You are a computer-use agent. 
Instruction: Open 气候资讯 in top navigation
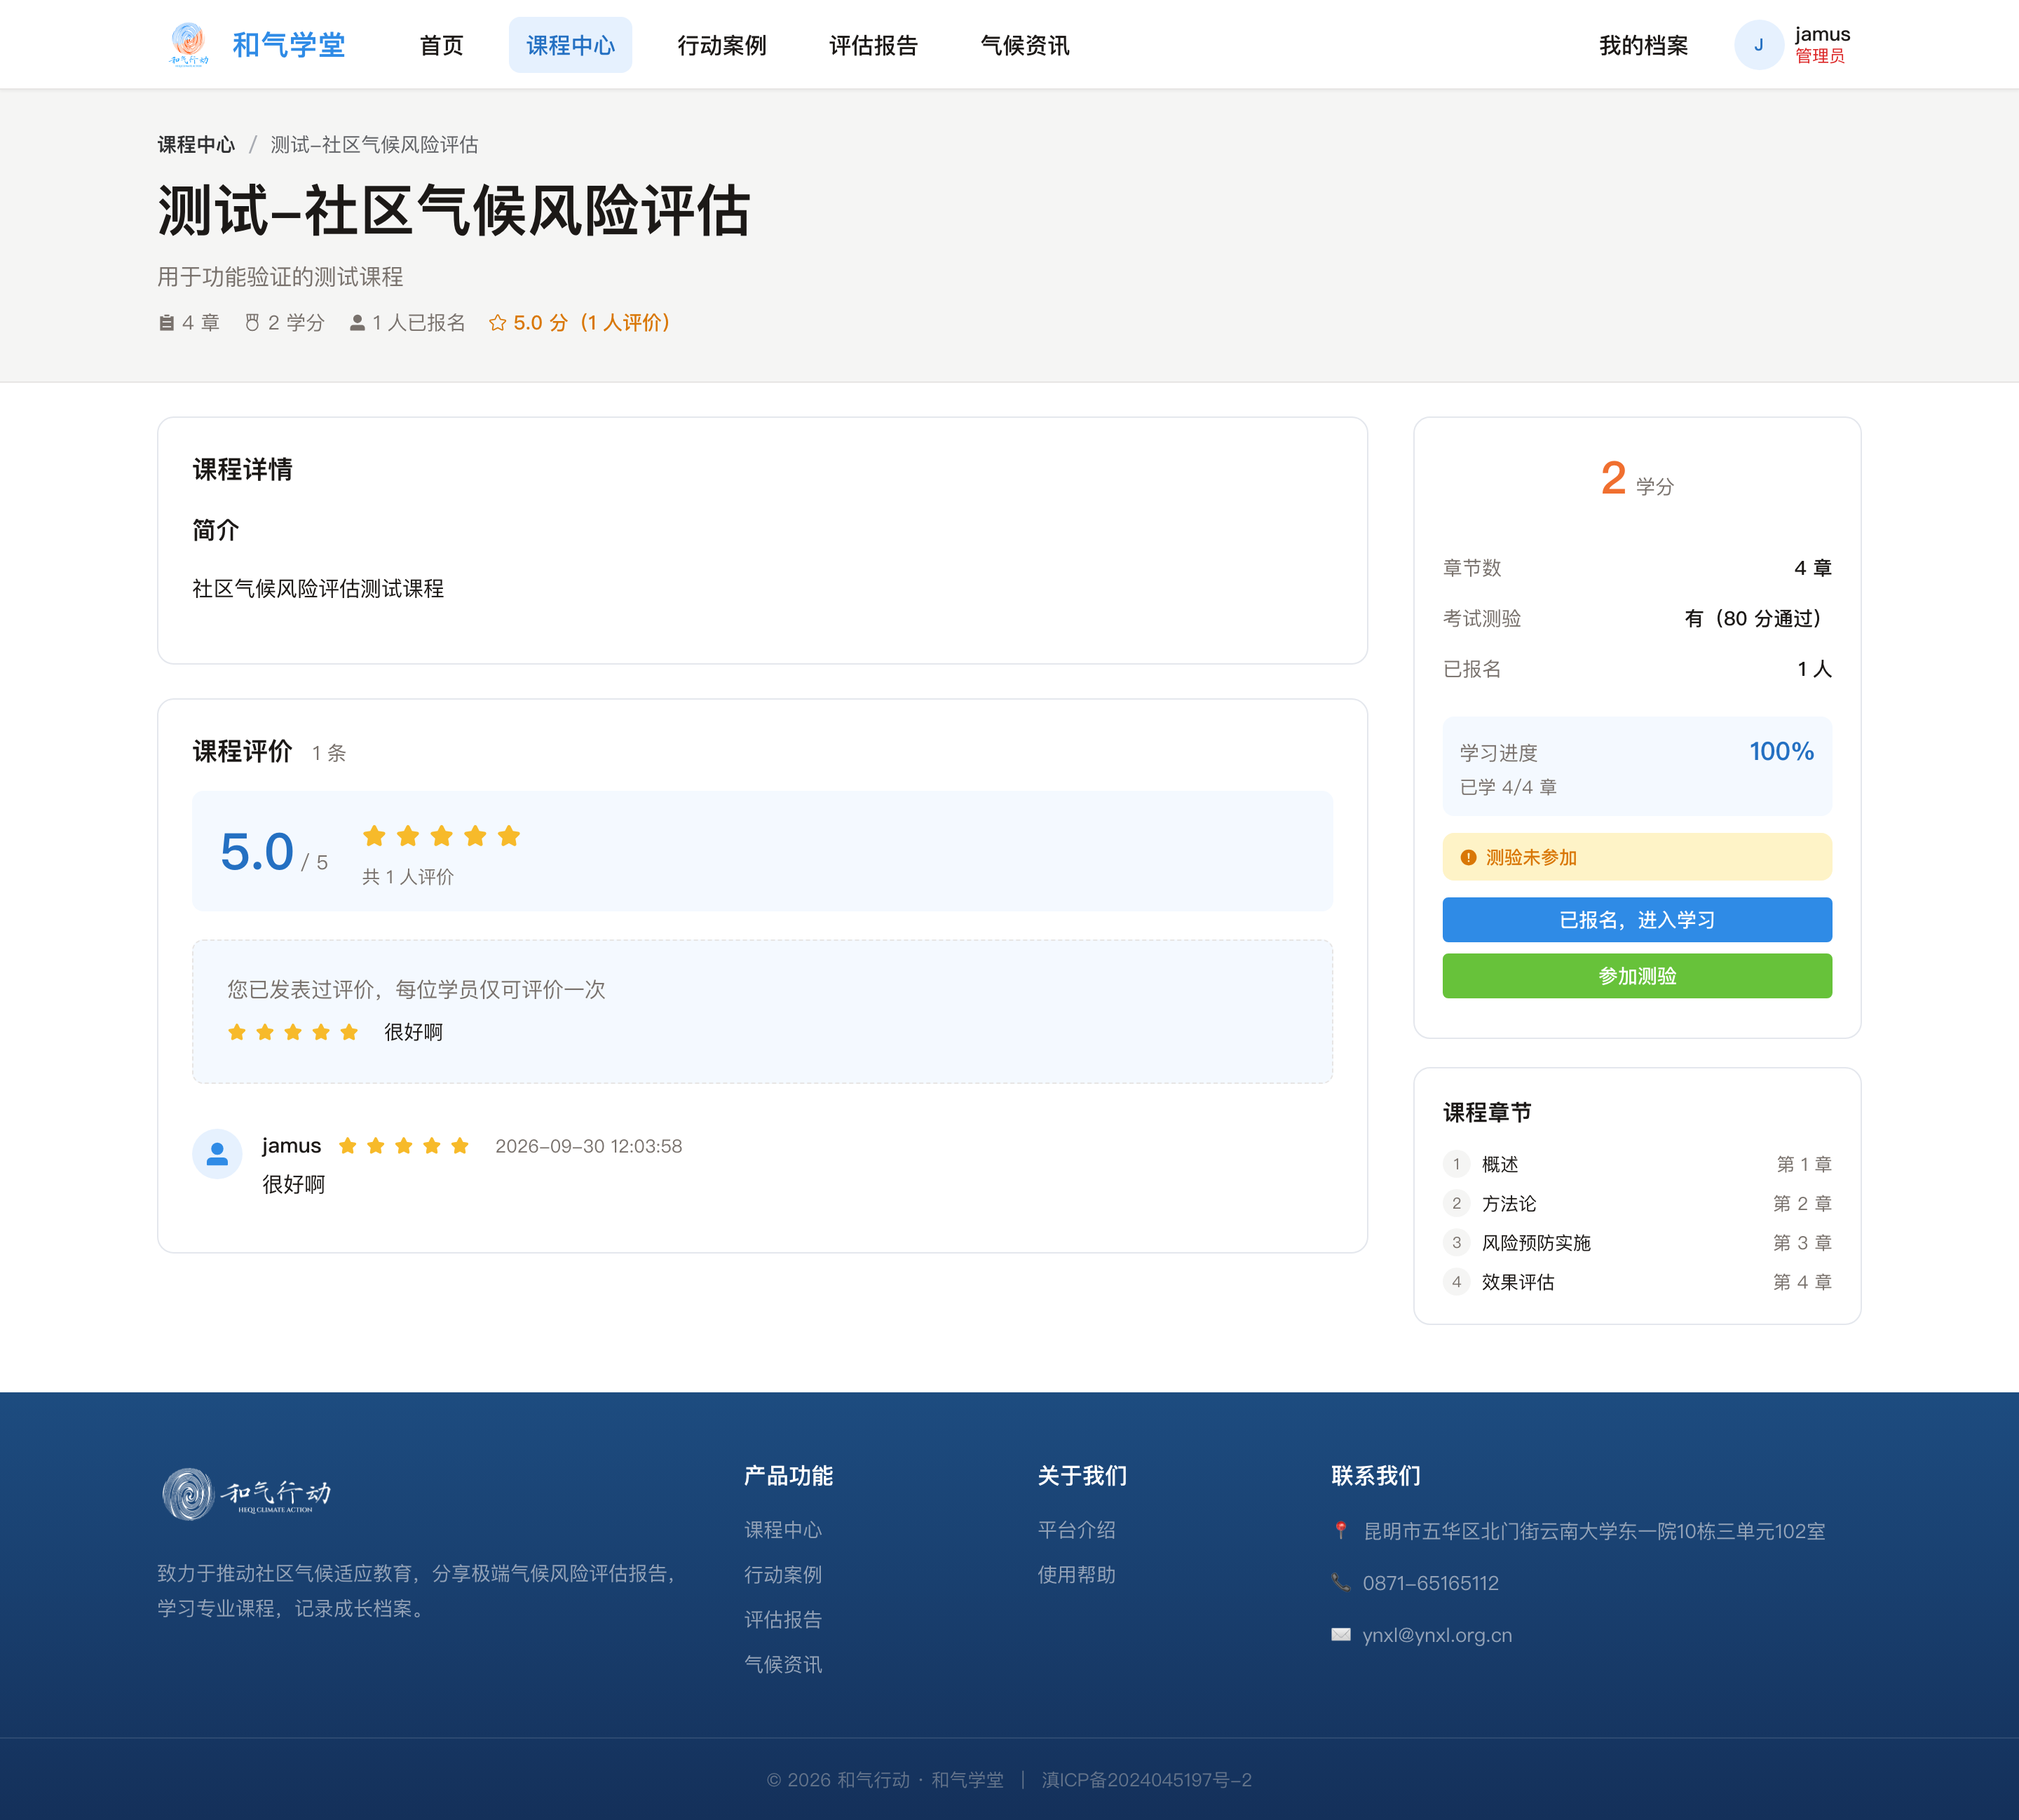click(1025, 45)
